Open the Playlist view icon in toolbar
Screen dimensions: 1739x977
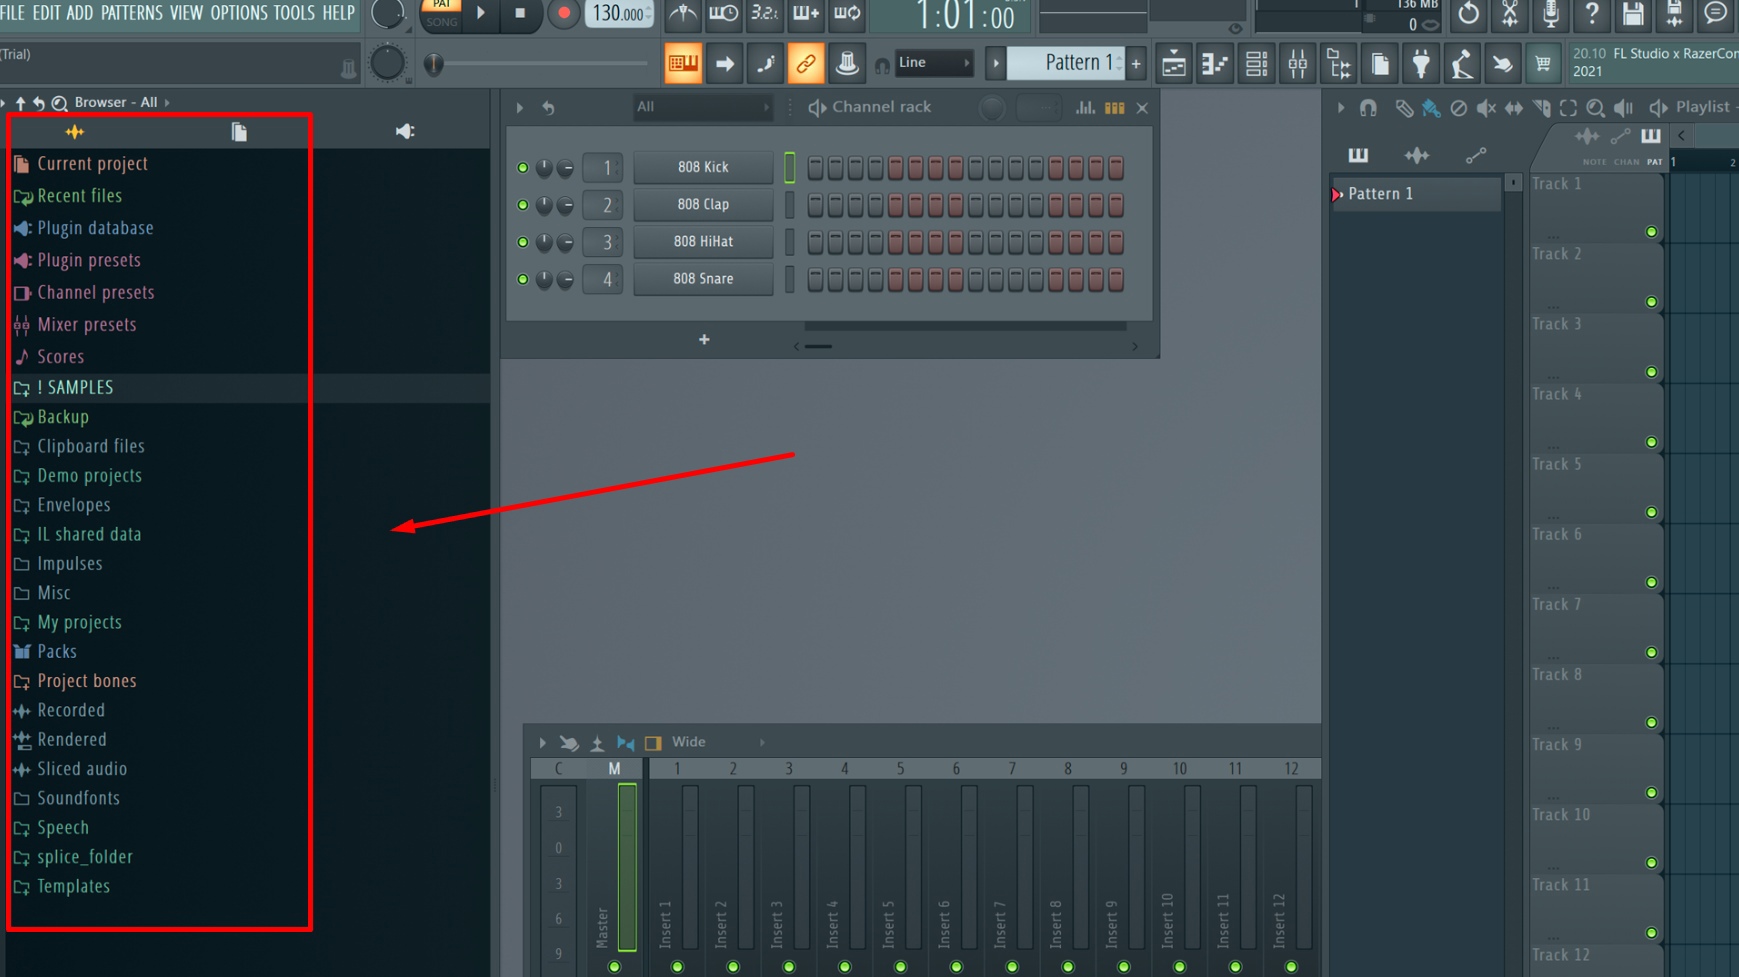coord(1174,64)
